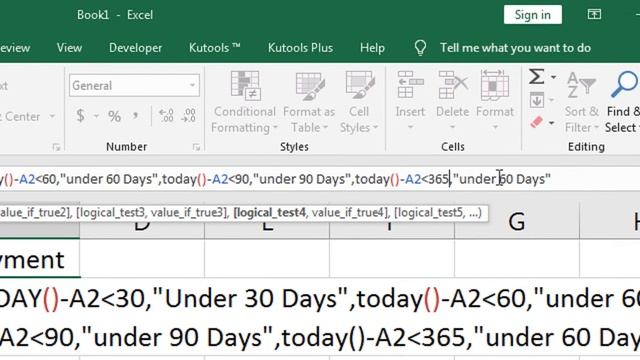Expand the AutoSum dropdown arrow

pos(553,77)
